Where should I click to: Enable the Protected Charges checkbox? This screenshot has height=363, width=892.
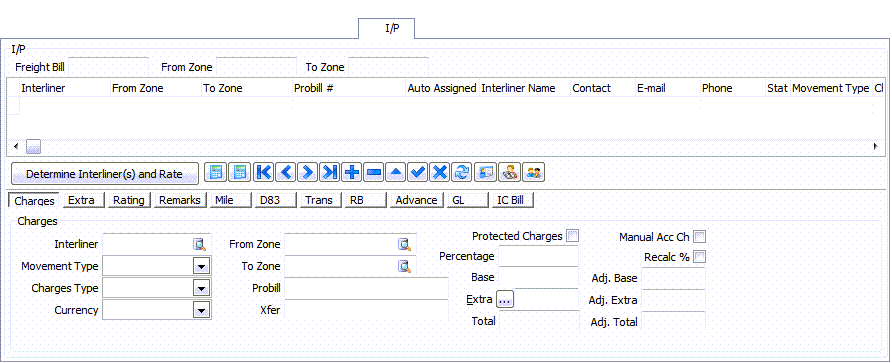pos(572,236)
